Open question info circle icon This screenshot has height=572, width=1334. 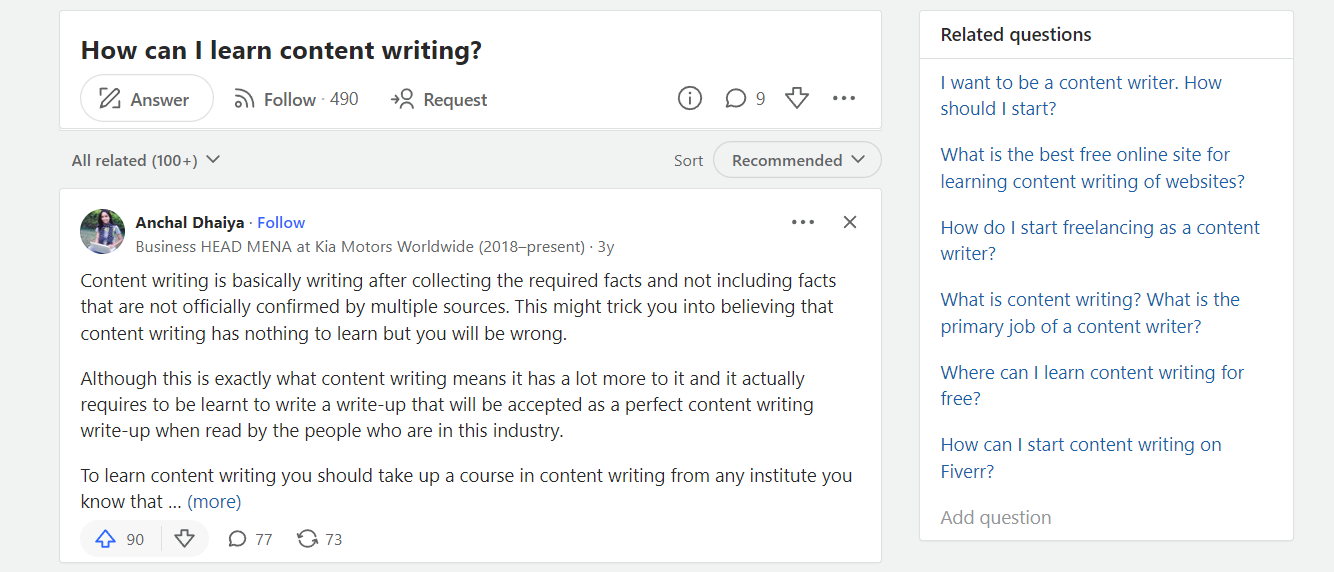690,98
